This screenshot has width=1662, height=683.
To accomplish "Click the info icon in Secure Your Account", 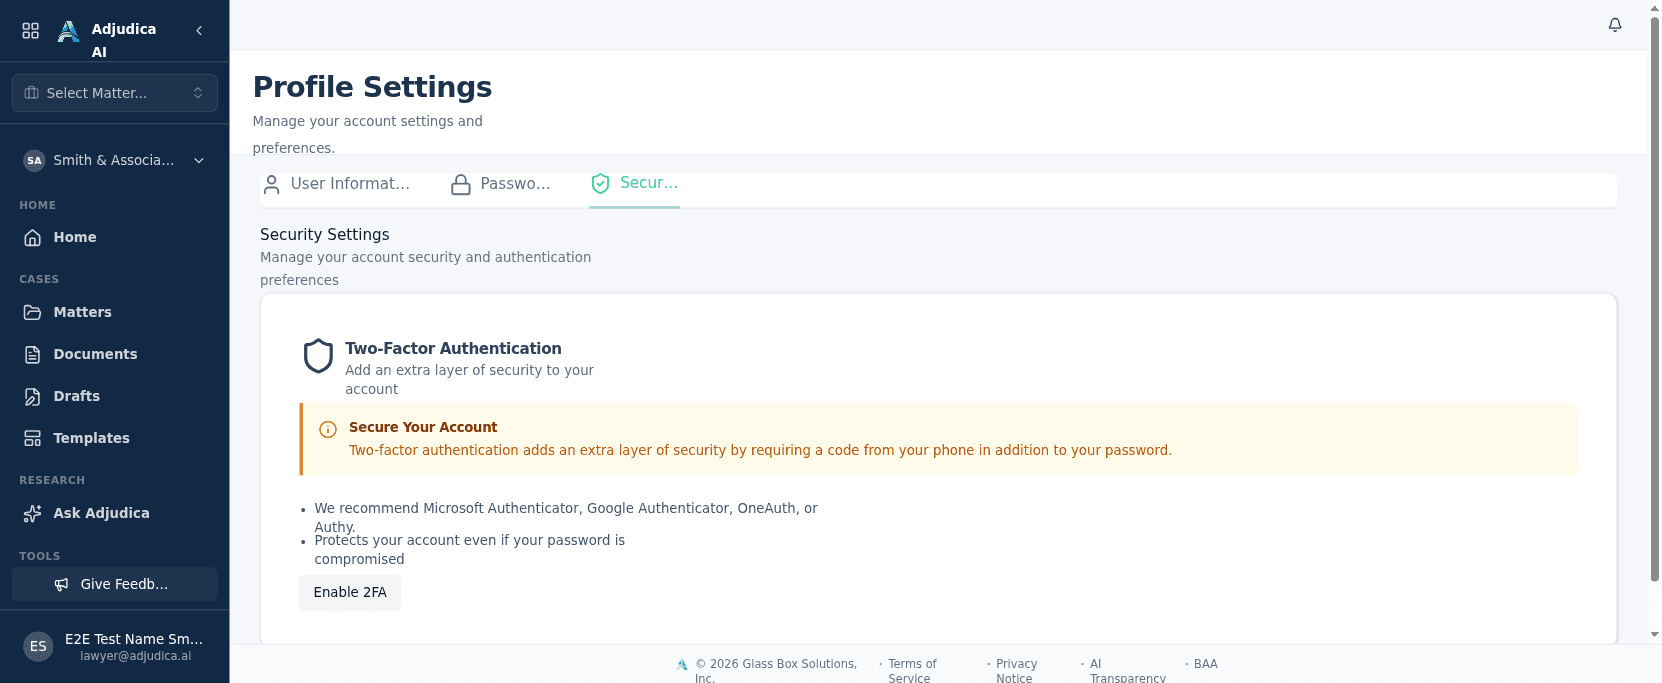I will (328, 429).
